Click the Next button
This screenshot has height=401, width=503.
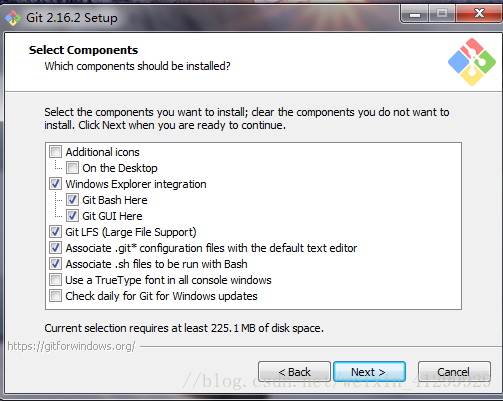click(x=369, y=372)
